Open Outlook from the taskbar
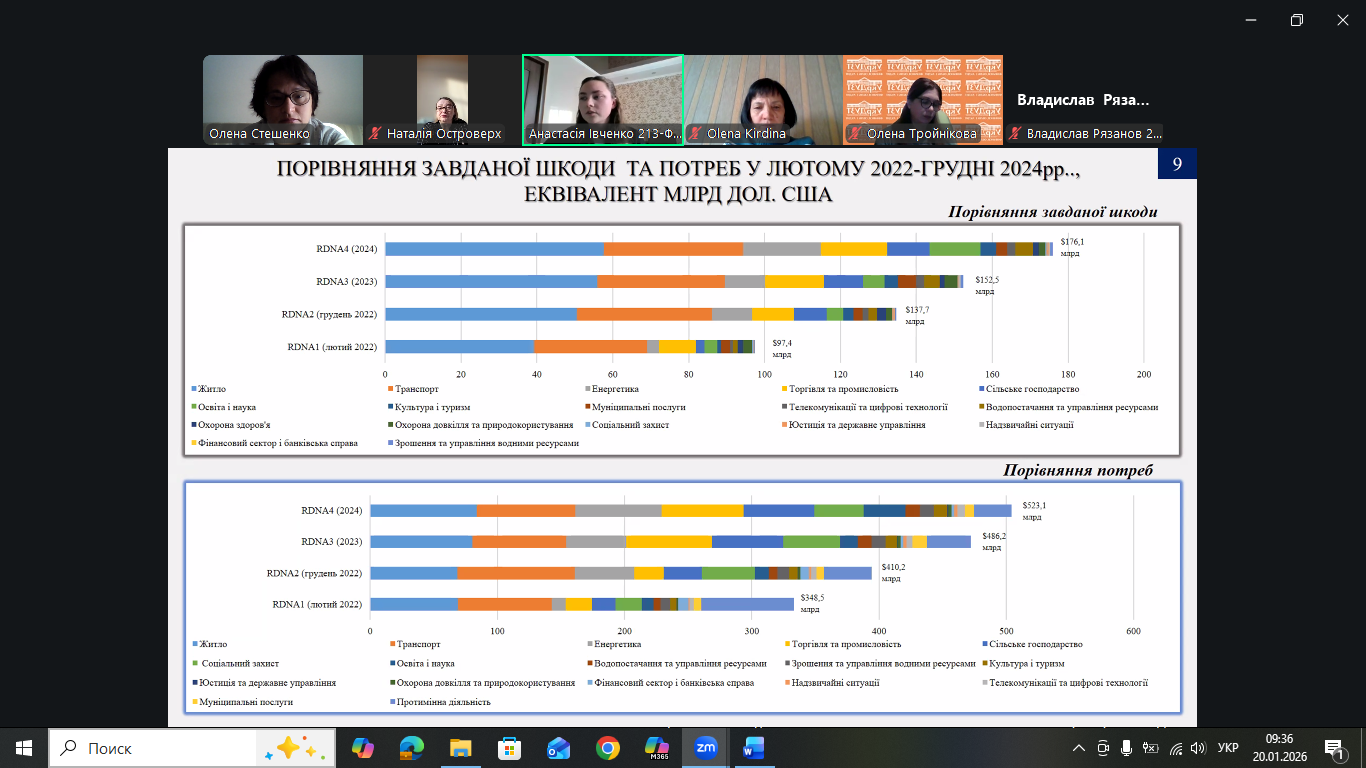 [x=558, y=748]
